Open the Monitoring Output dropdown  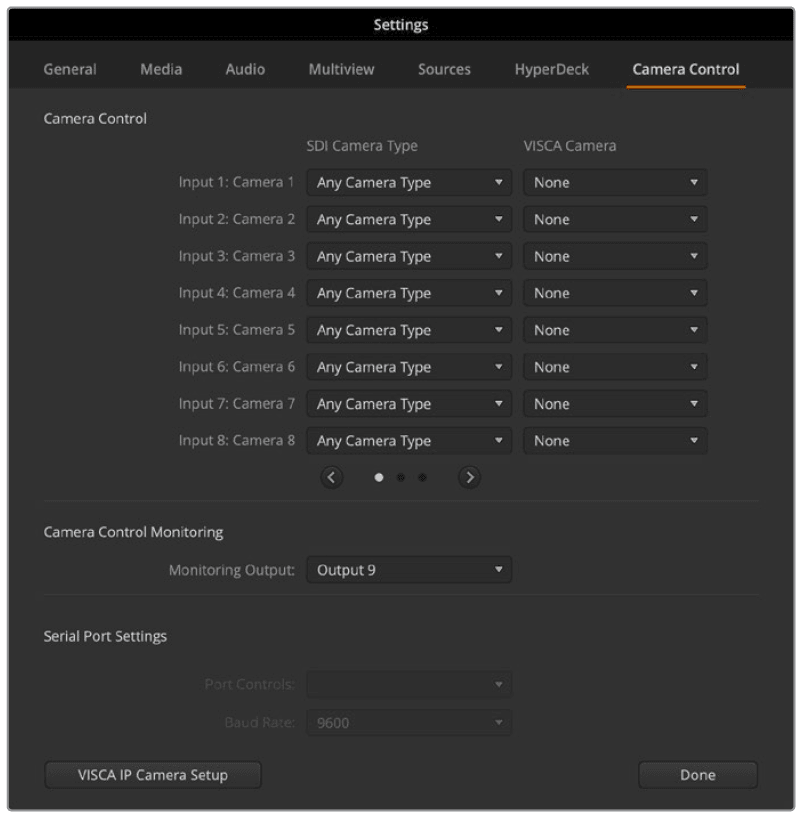408,569
